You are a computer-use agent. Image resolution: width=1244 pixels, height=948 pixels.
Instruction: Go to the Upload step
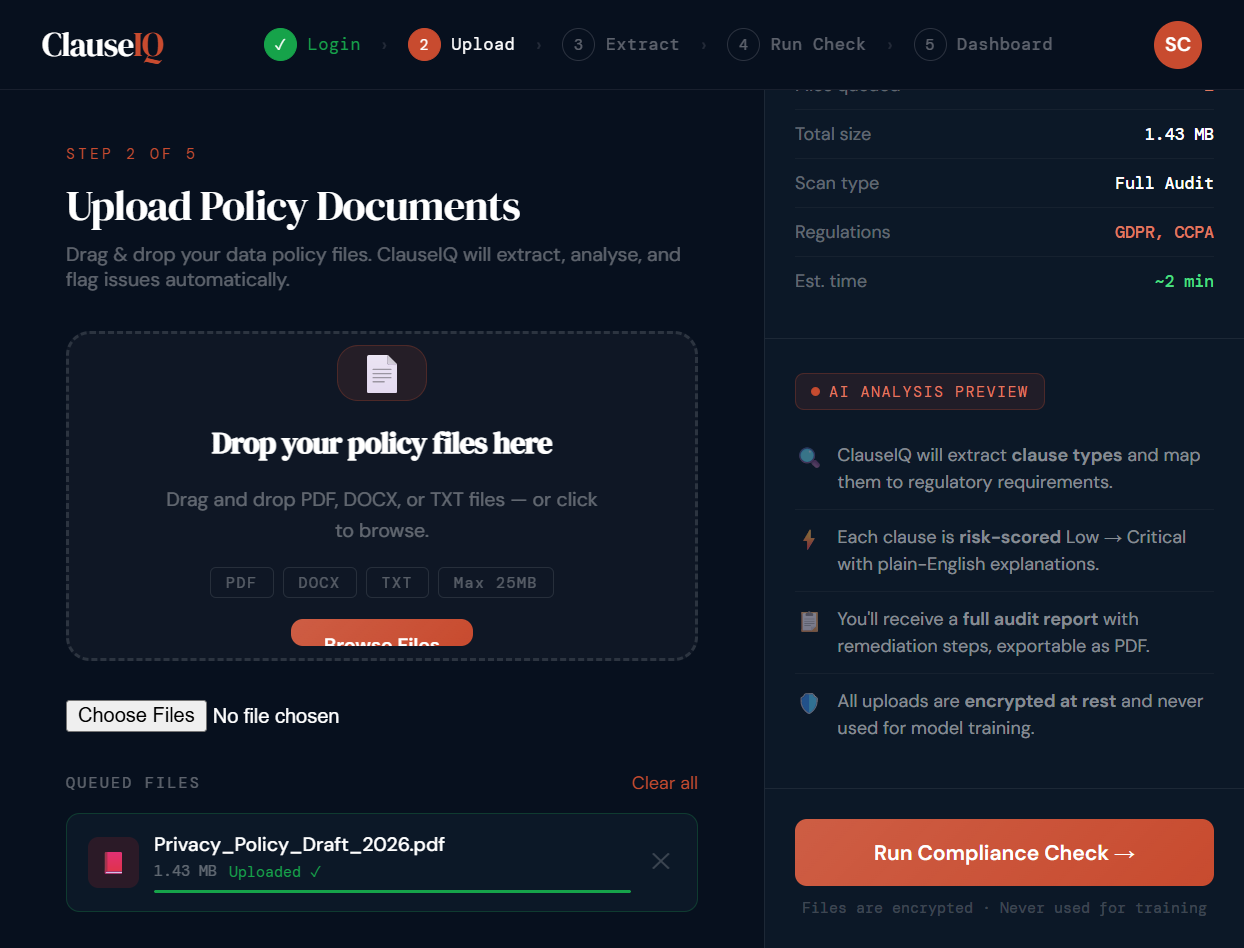(462, 45)
